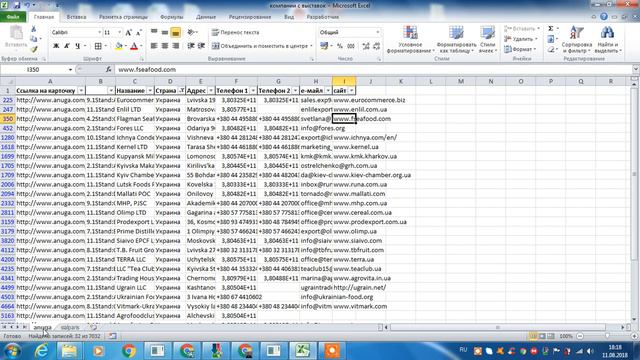Open Найти и выделить binoculars
The image size is (640, 360).
607,39
